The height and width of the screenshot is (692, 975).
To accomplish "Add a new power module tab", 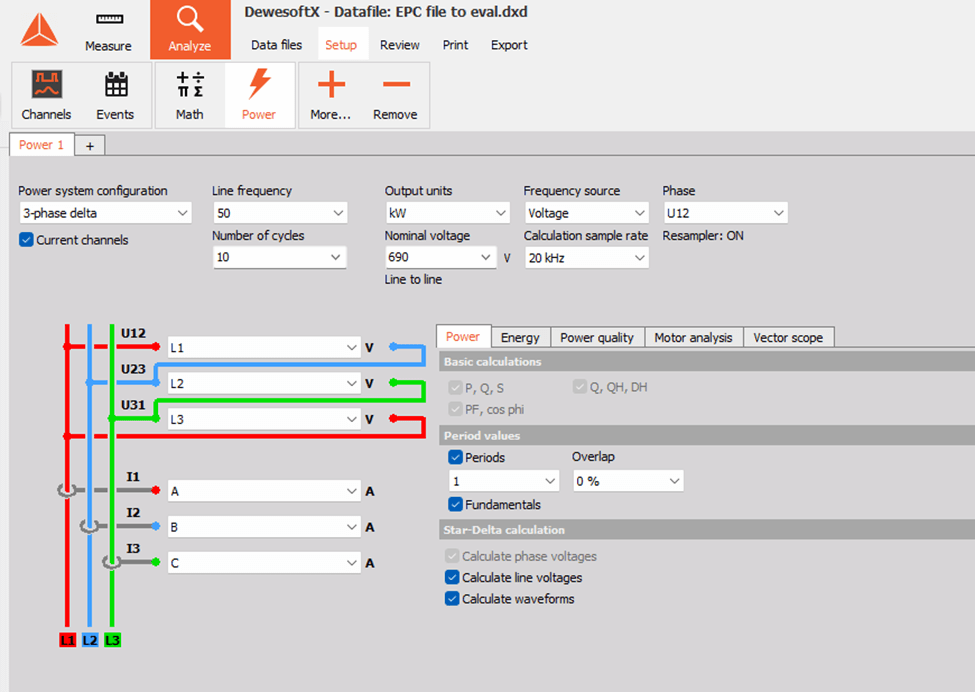I will click(x=89, y=146).
